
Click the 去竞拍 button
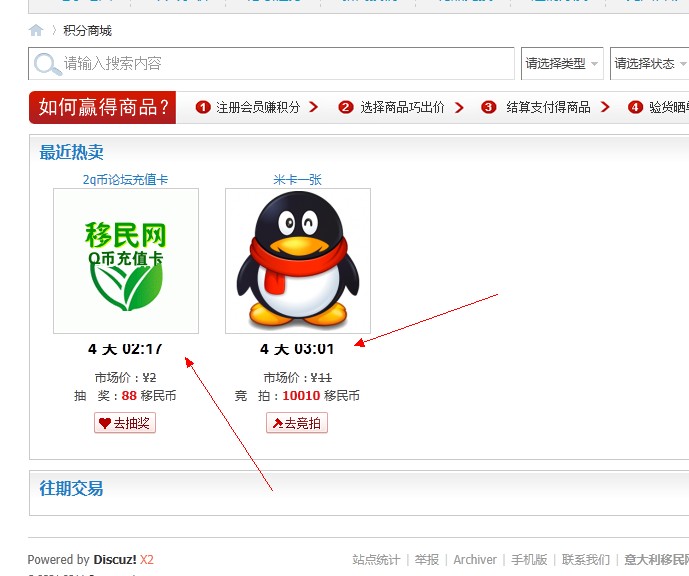pos(297,423)
